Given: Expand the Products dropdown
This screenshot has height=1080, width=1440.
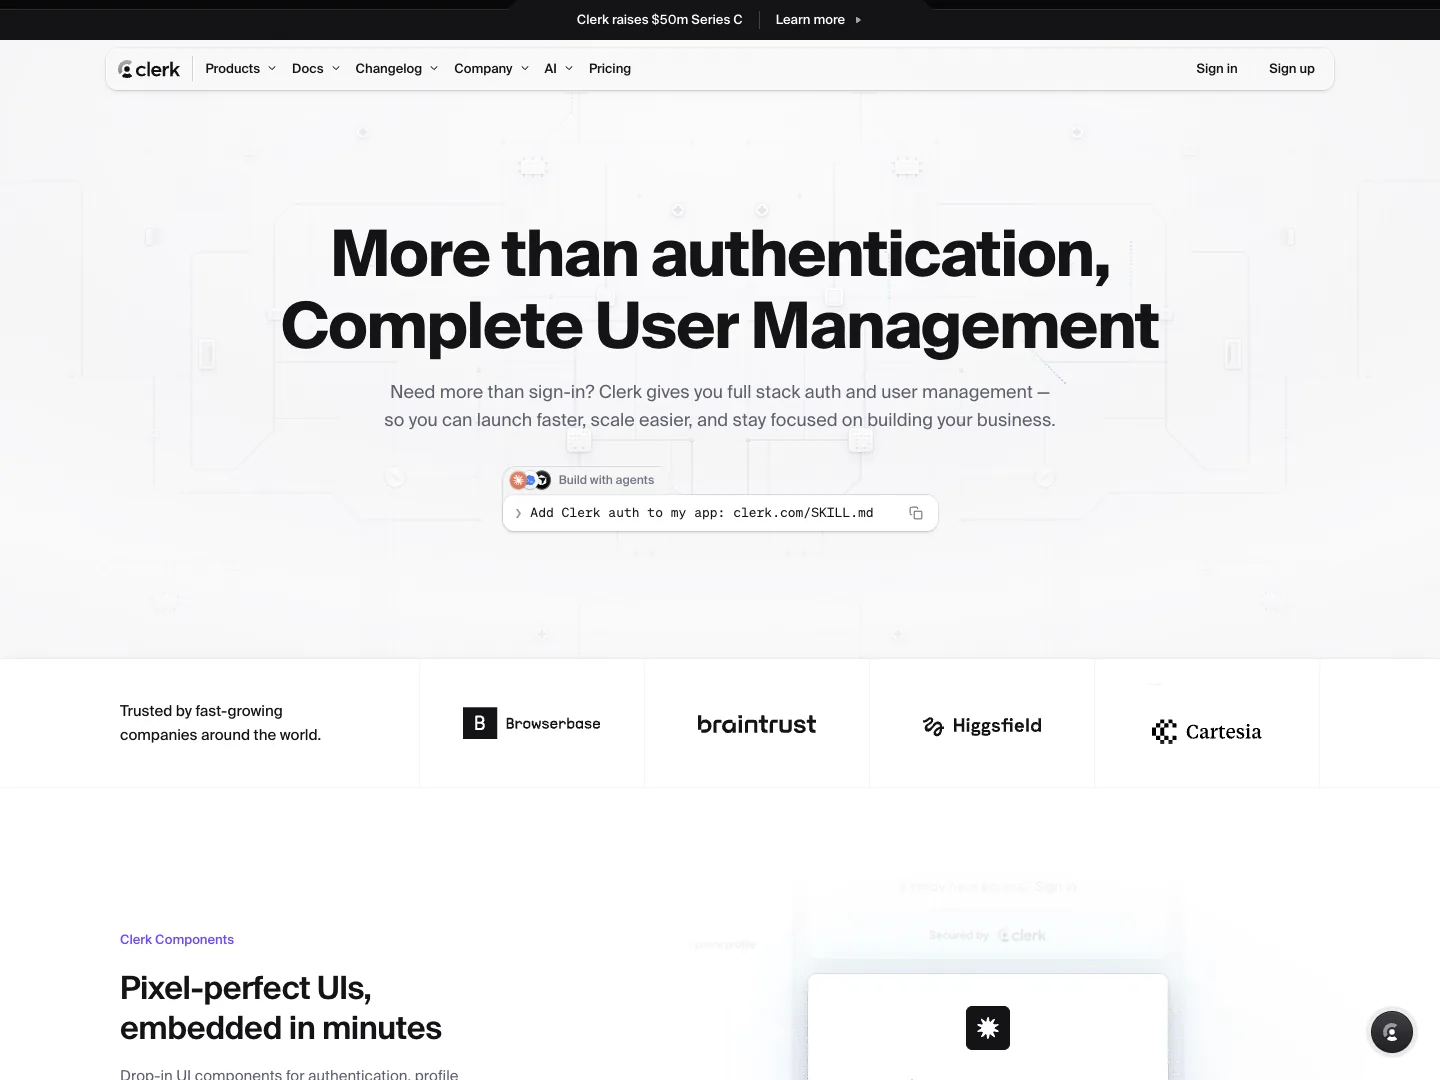Looking at the screenshot, I should 240,69.
